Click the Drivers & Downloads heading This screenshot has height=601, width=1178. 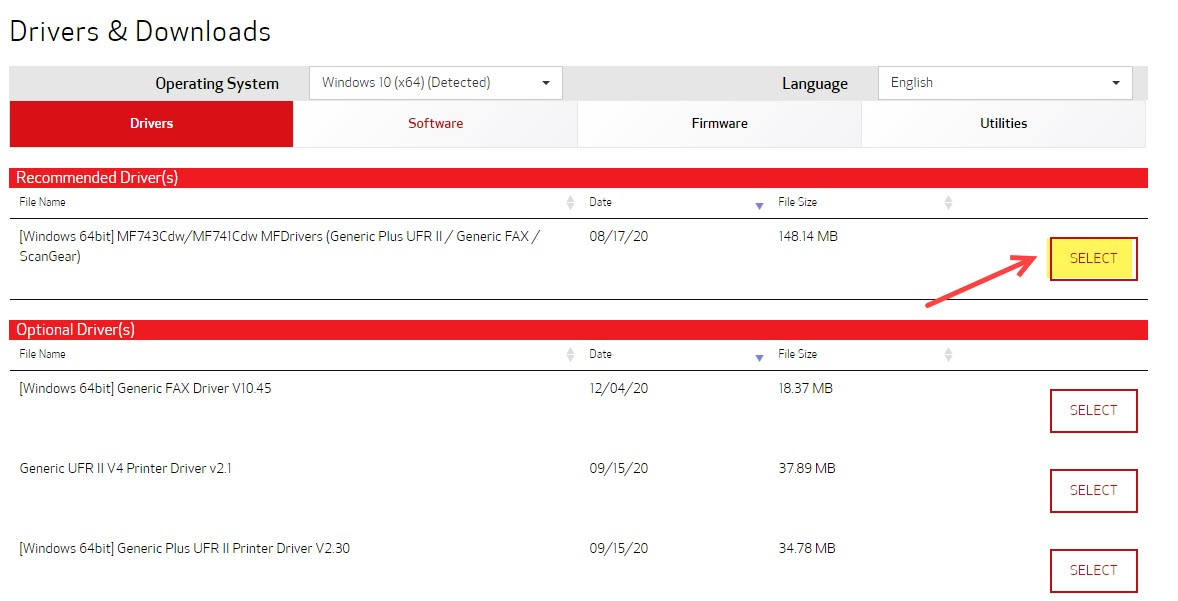(x=140, y=32)
